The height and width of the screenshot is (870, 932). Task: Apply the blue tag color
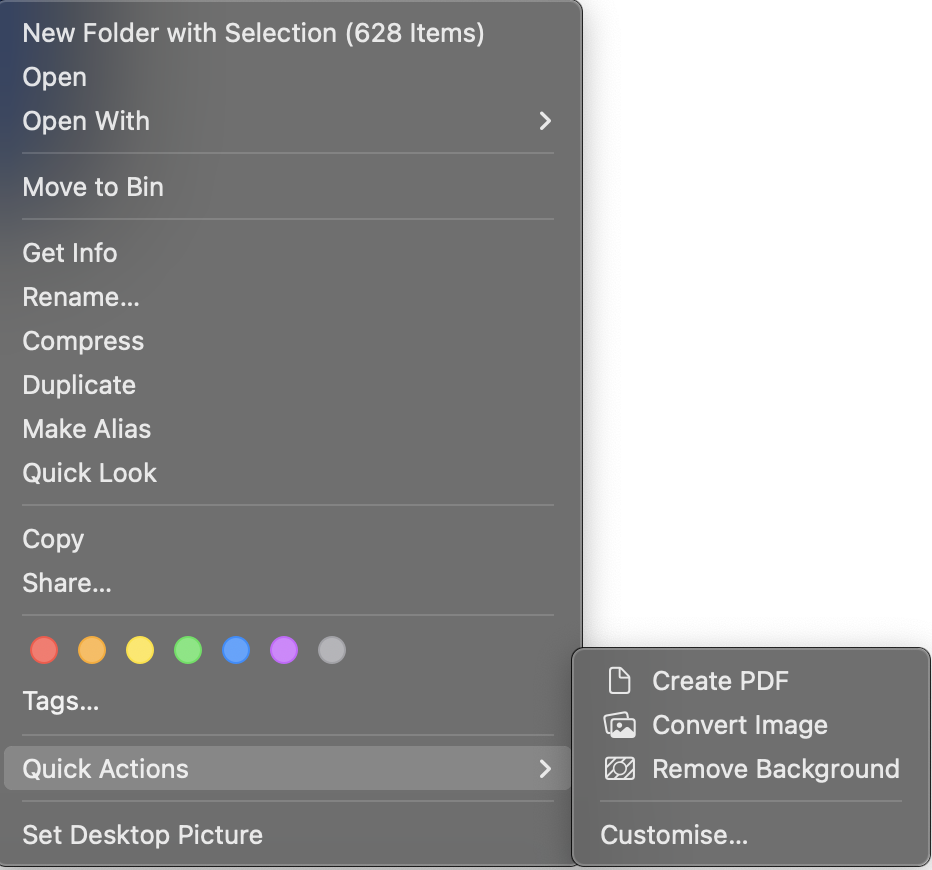pos(236,650)
